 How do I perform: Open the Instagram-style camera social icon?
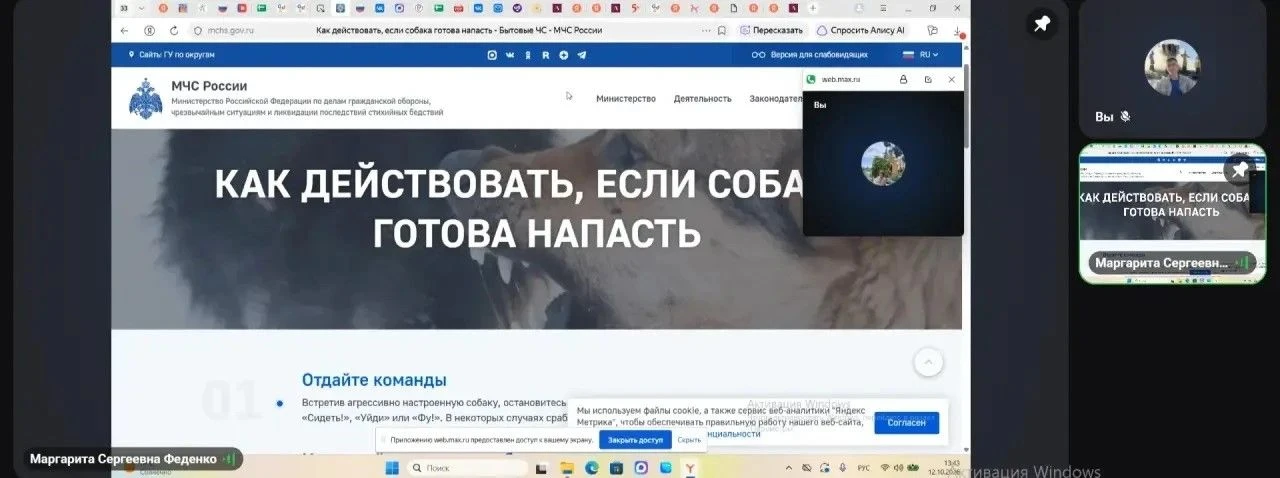click(x=491, y=54)
